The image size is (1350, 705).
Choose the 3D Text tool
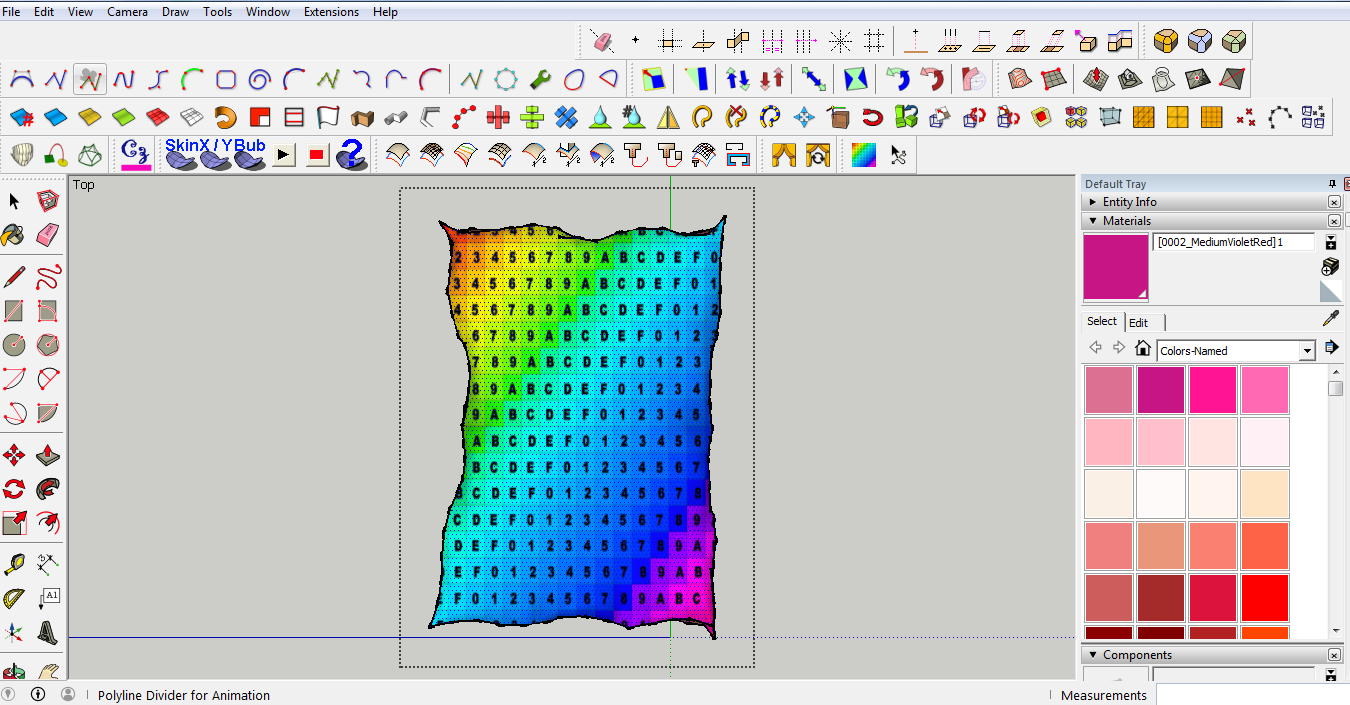point(47,633)
